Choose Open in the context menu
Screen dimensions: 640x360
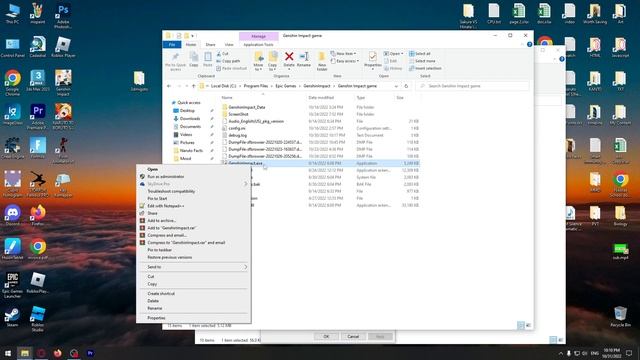[x=153, y=169]
